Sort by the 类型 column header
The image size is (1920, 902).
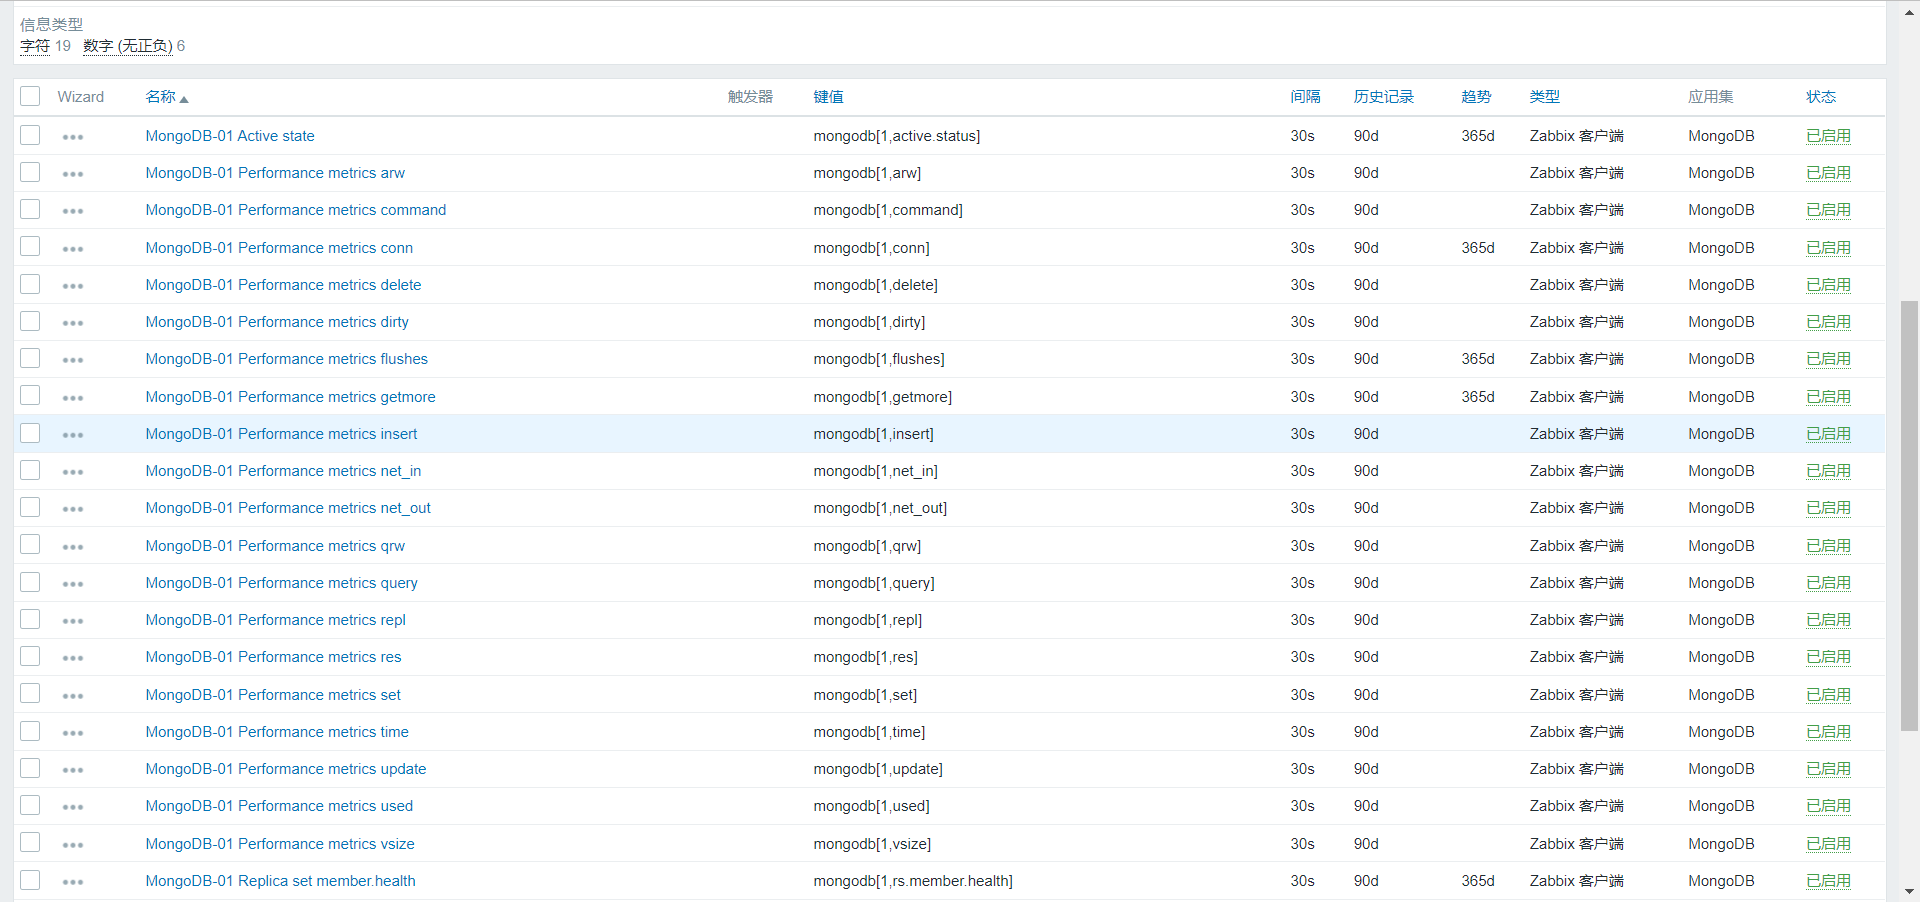pyautogui.click(x=1544, y=97)
